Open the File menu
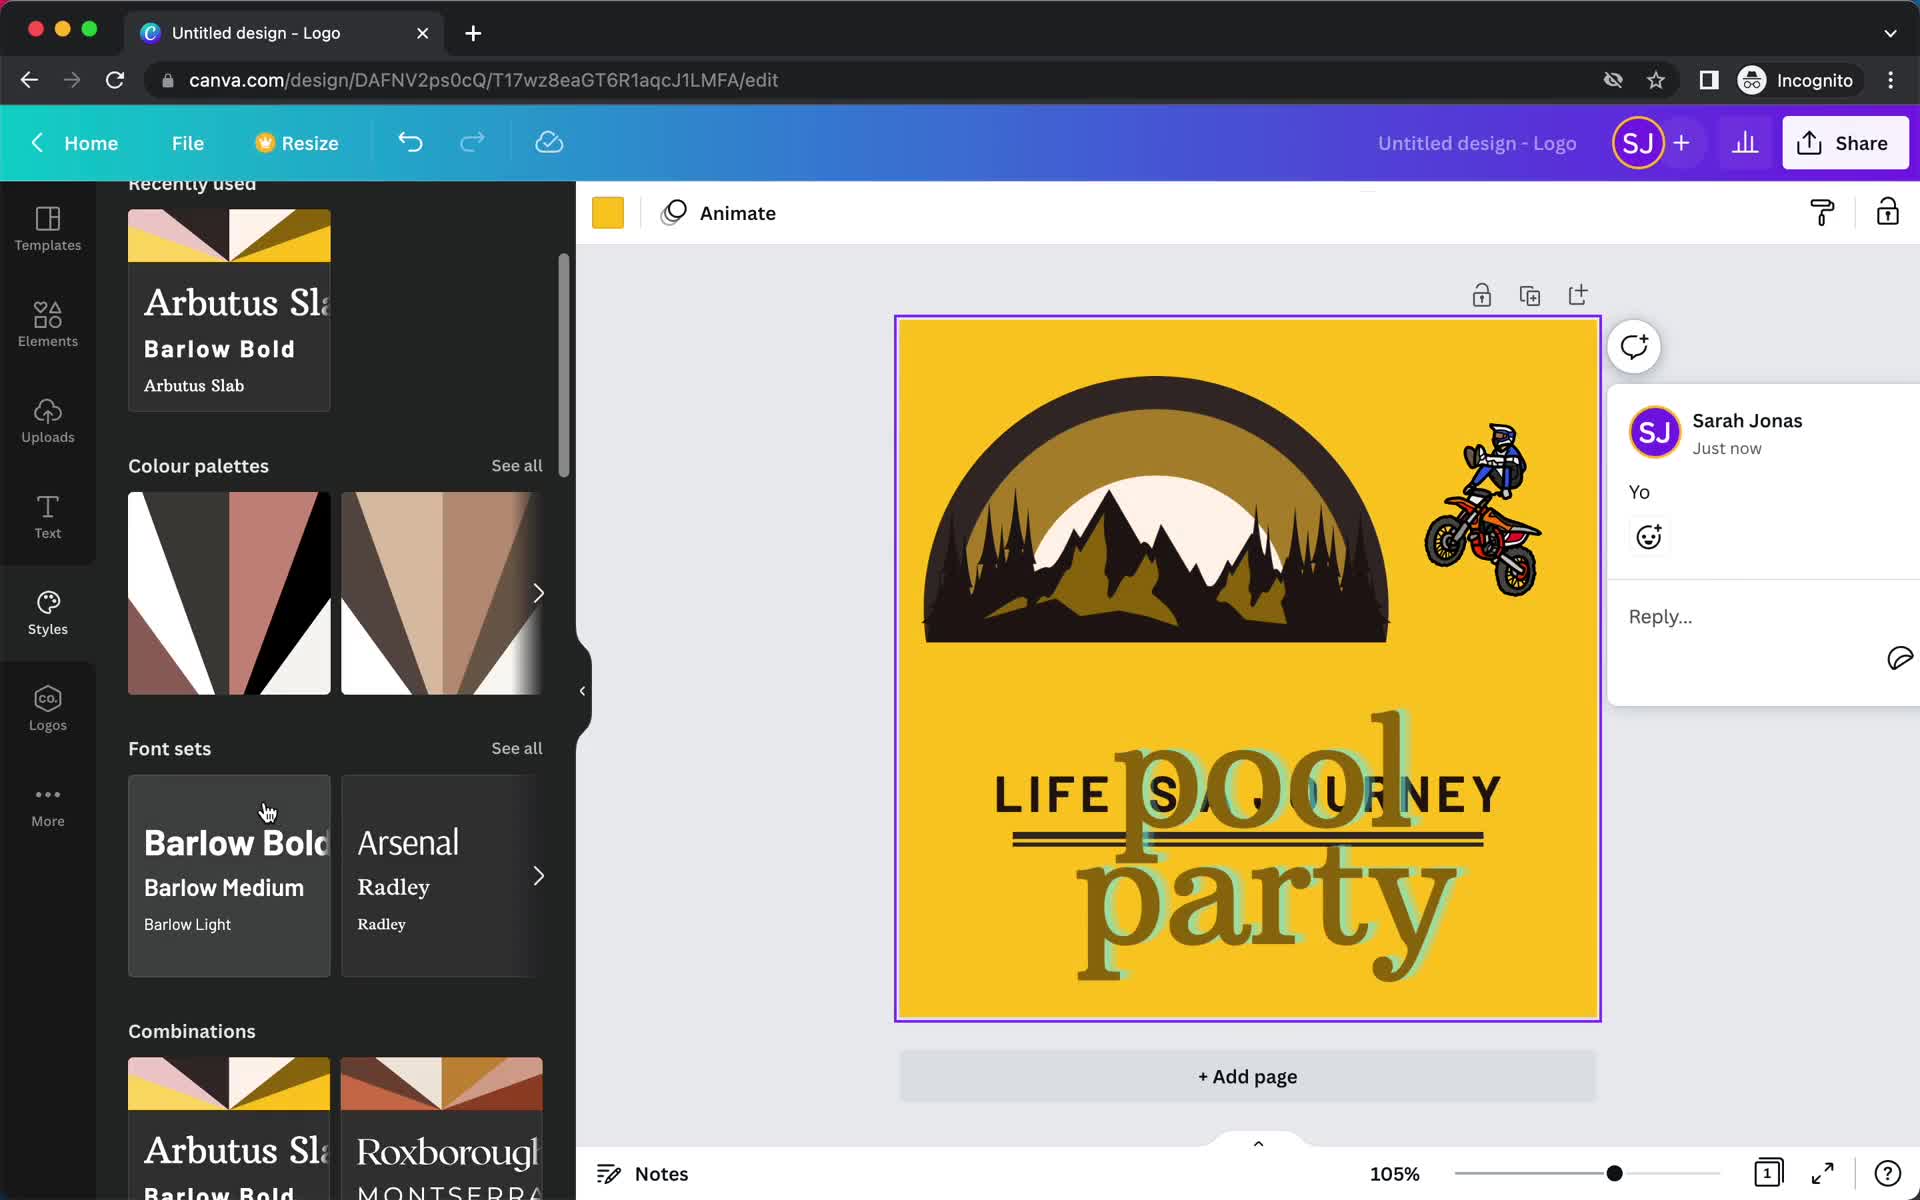 pos(187,142)
